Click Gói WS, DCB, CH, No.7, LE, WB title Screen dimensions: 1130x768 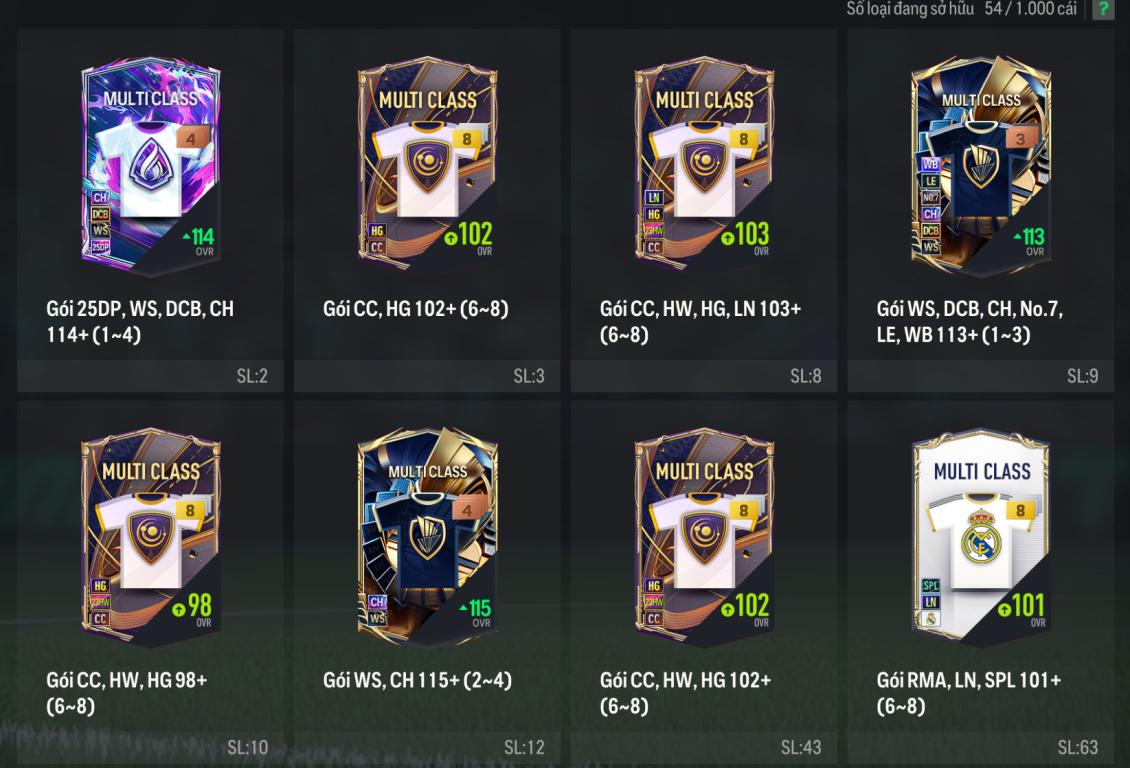pos(969,321)
